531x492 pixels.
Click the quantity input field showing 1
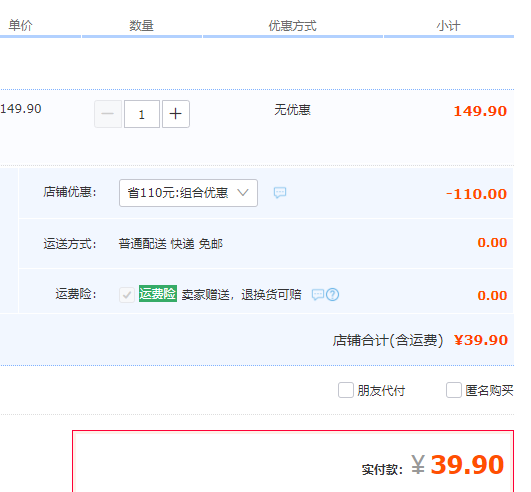[142, 114]
